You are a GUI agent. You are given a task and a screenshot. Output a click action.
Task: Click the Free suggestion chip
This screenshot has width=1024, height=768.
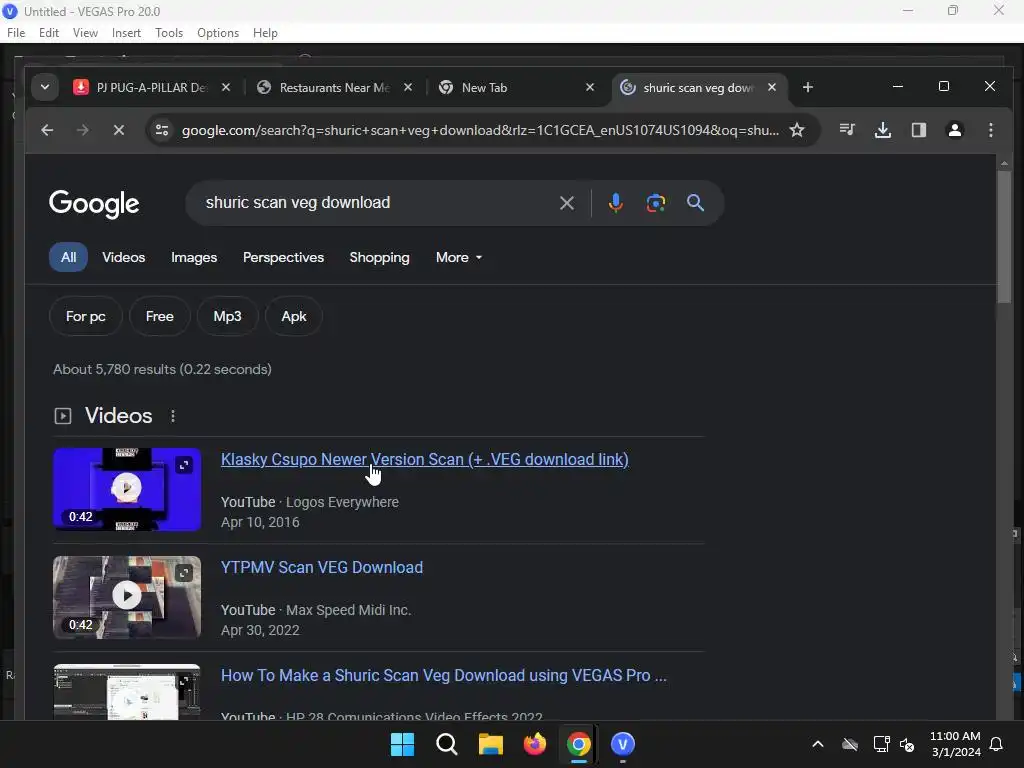click(159, 316)
